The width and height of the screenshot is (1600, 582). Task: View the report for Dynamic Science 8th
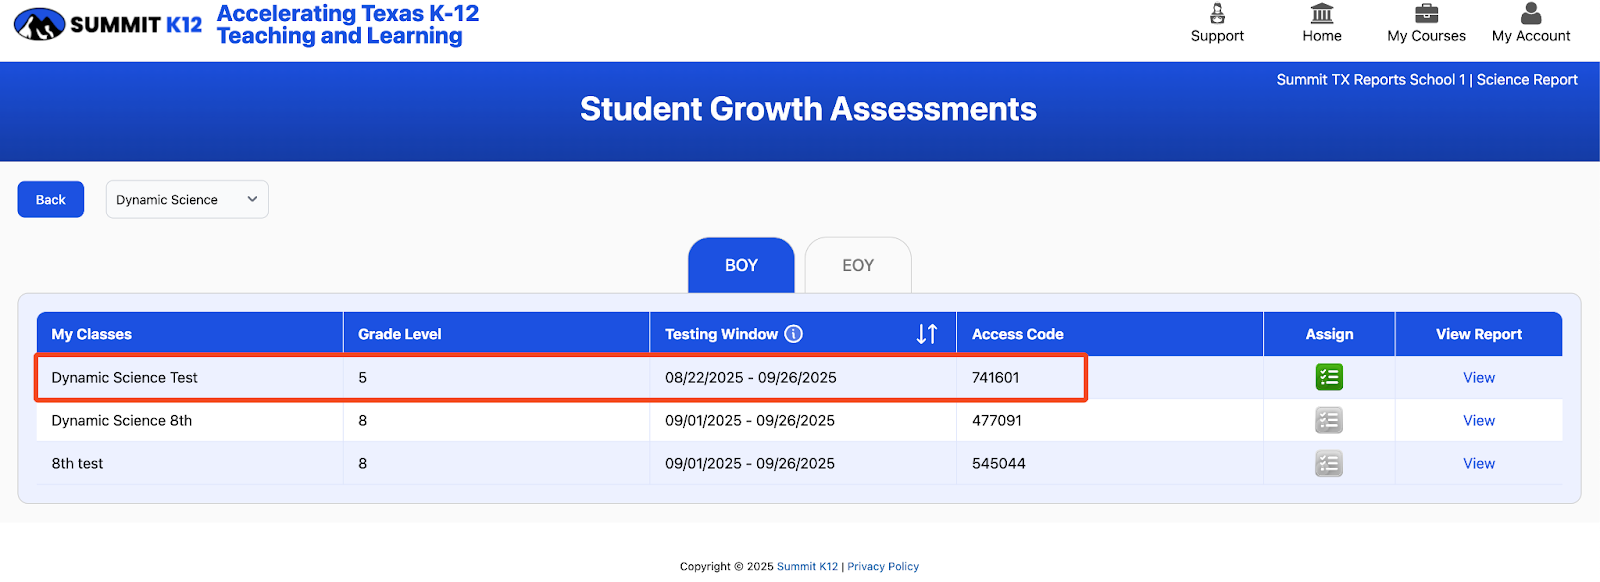tap(1479, 420)
